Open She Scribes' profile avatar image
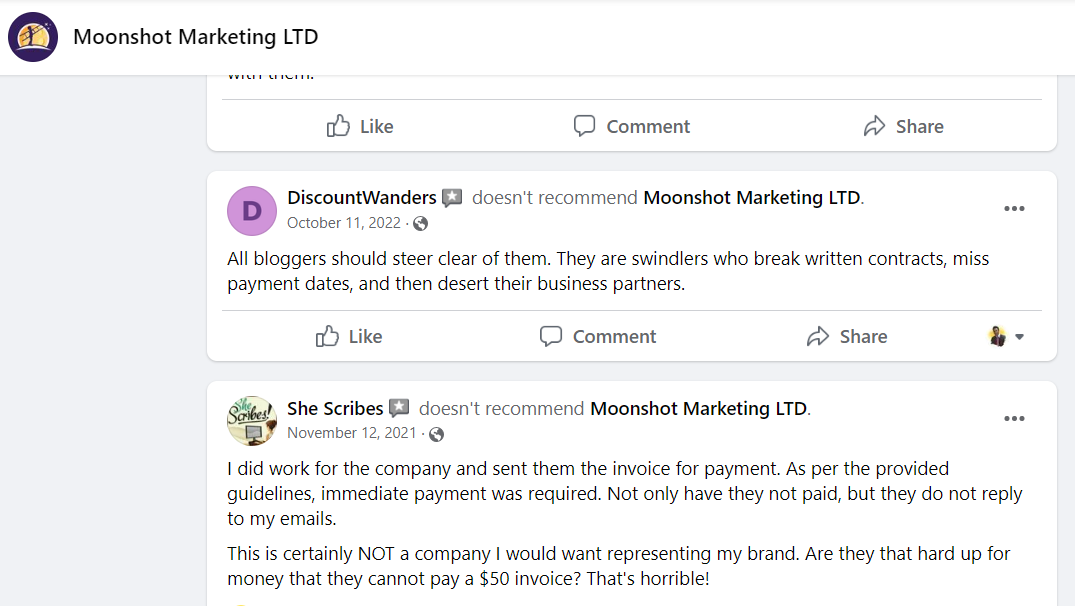 pos(251,421)
